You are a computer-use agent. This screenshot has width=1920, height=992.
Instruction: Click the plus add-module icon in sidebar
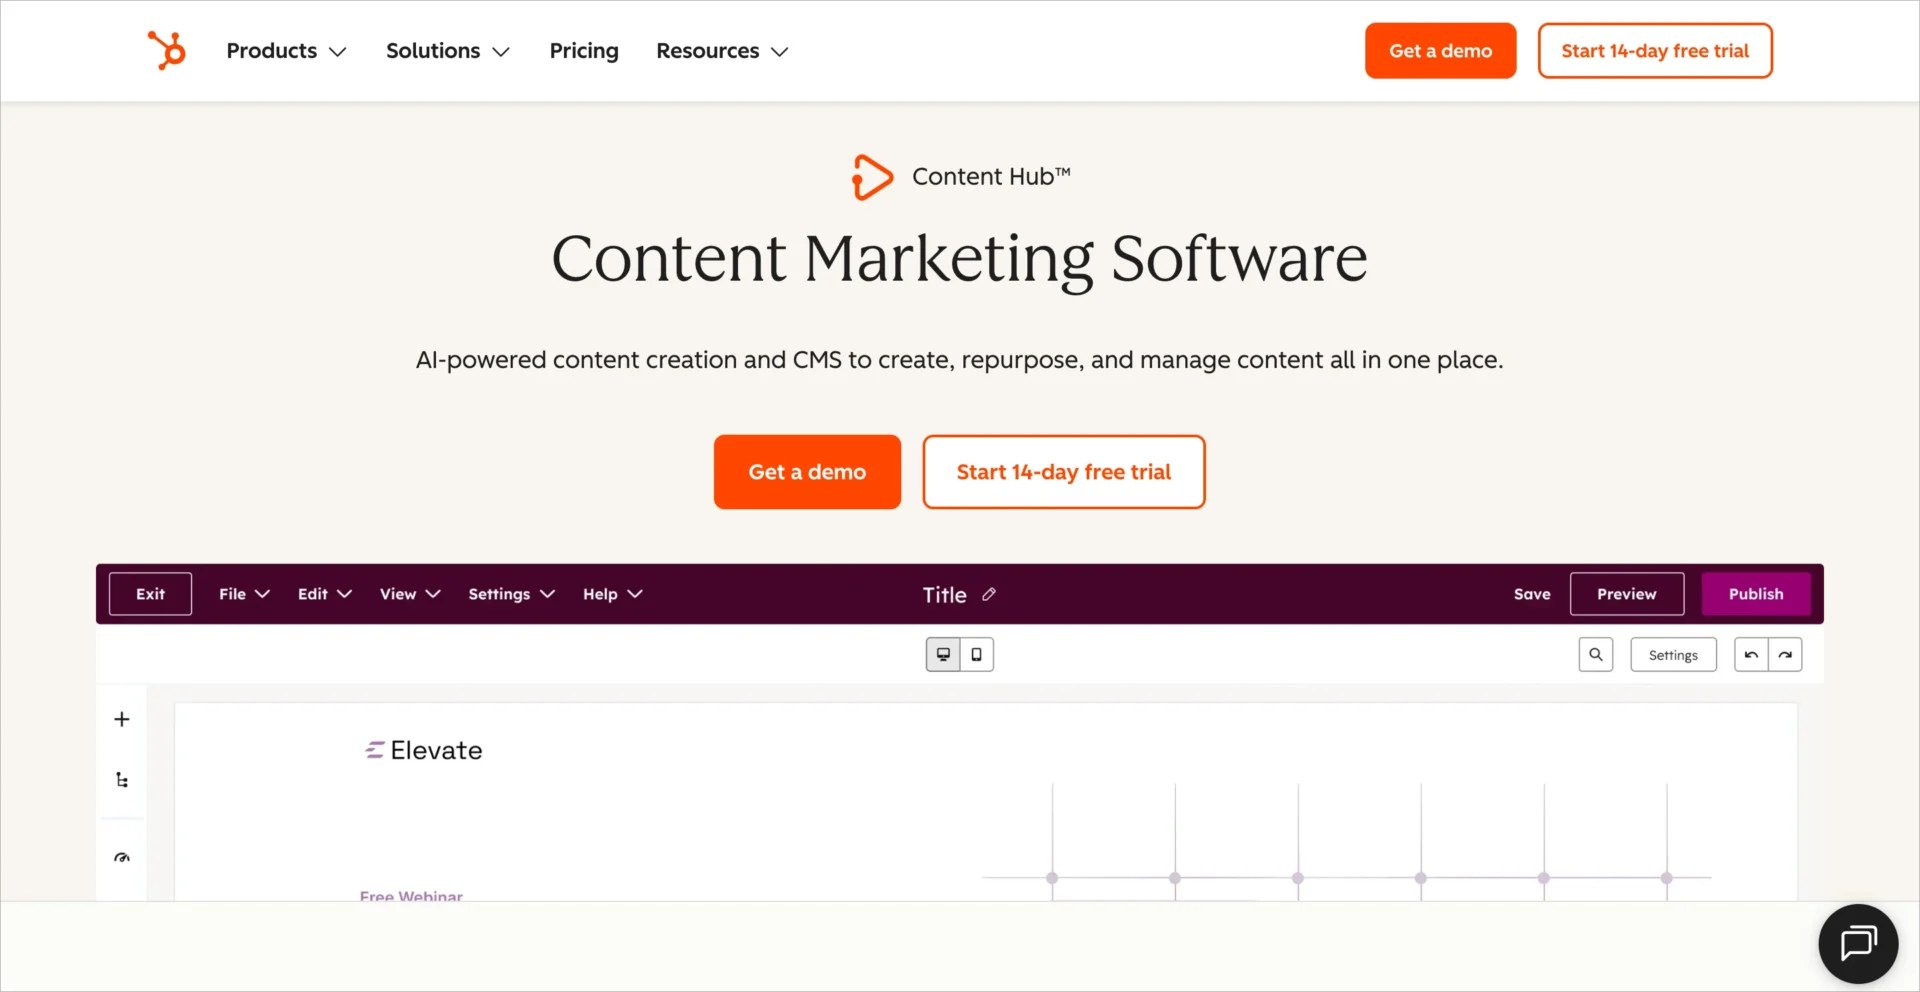pos(122,719)
